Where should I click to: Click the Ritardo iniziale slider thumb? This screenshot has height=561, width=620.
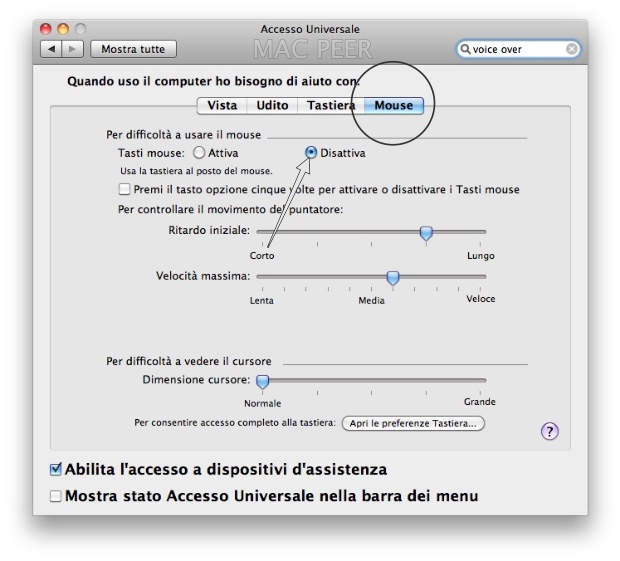pyautogui.click(x=426, y=233)
